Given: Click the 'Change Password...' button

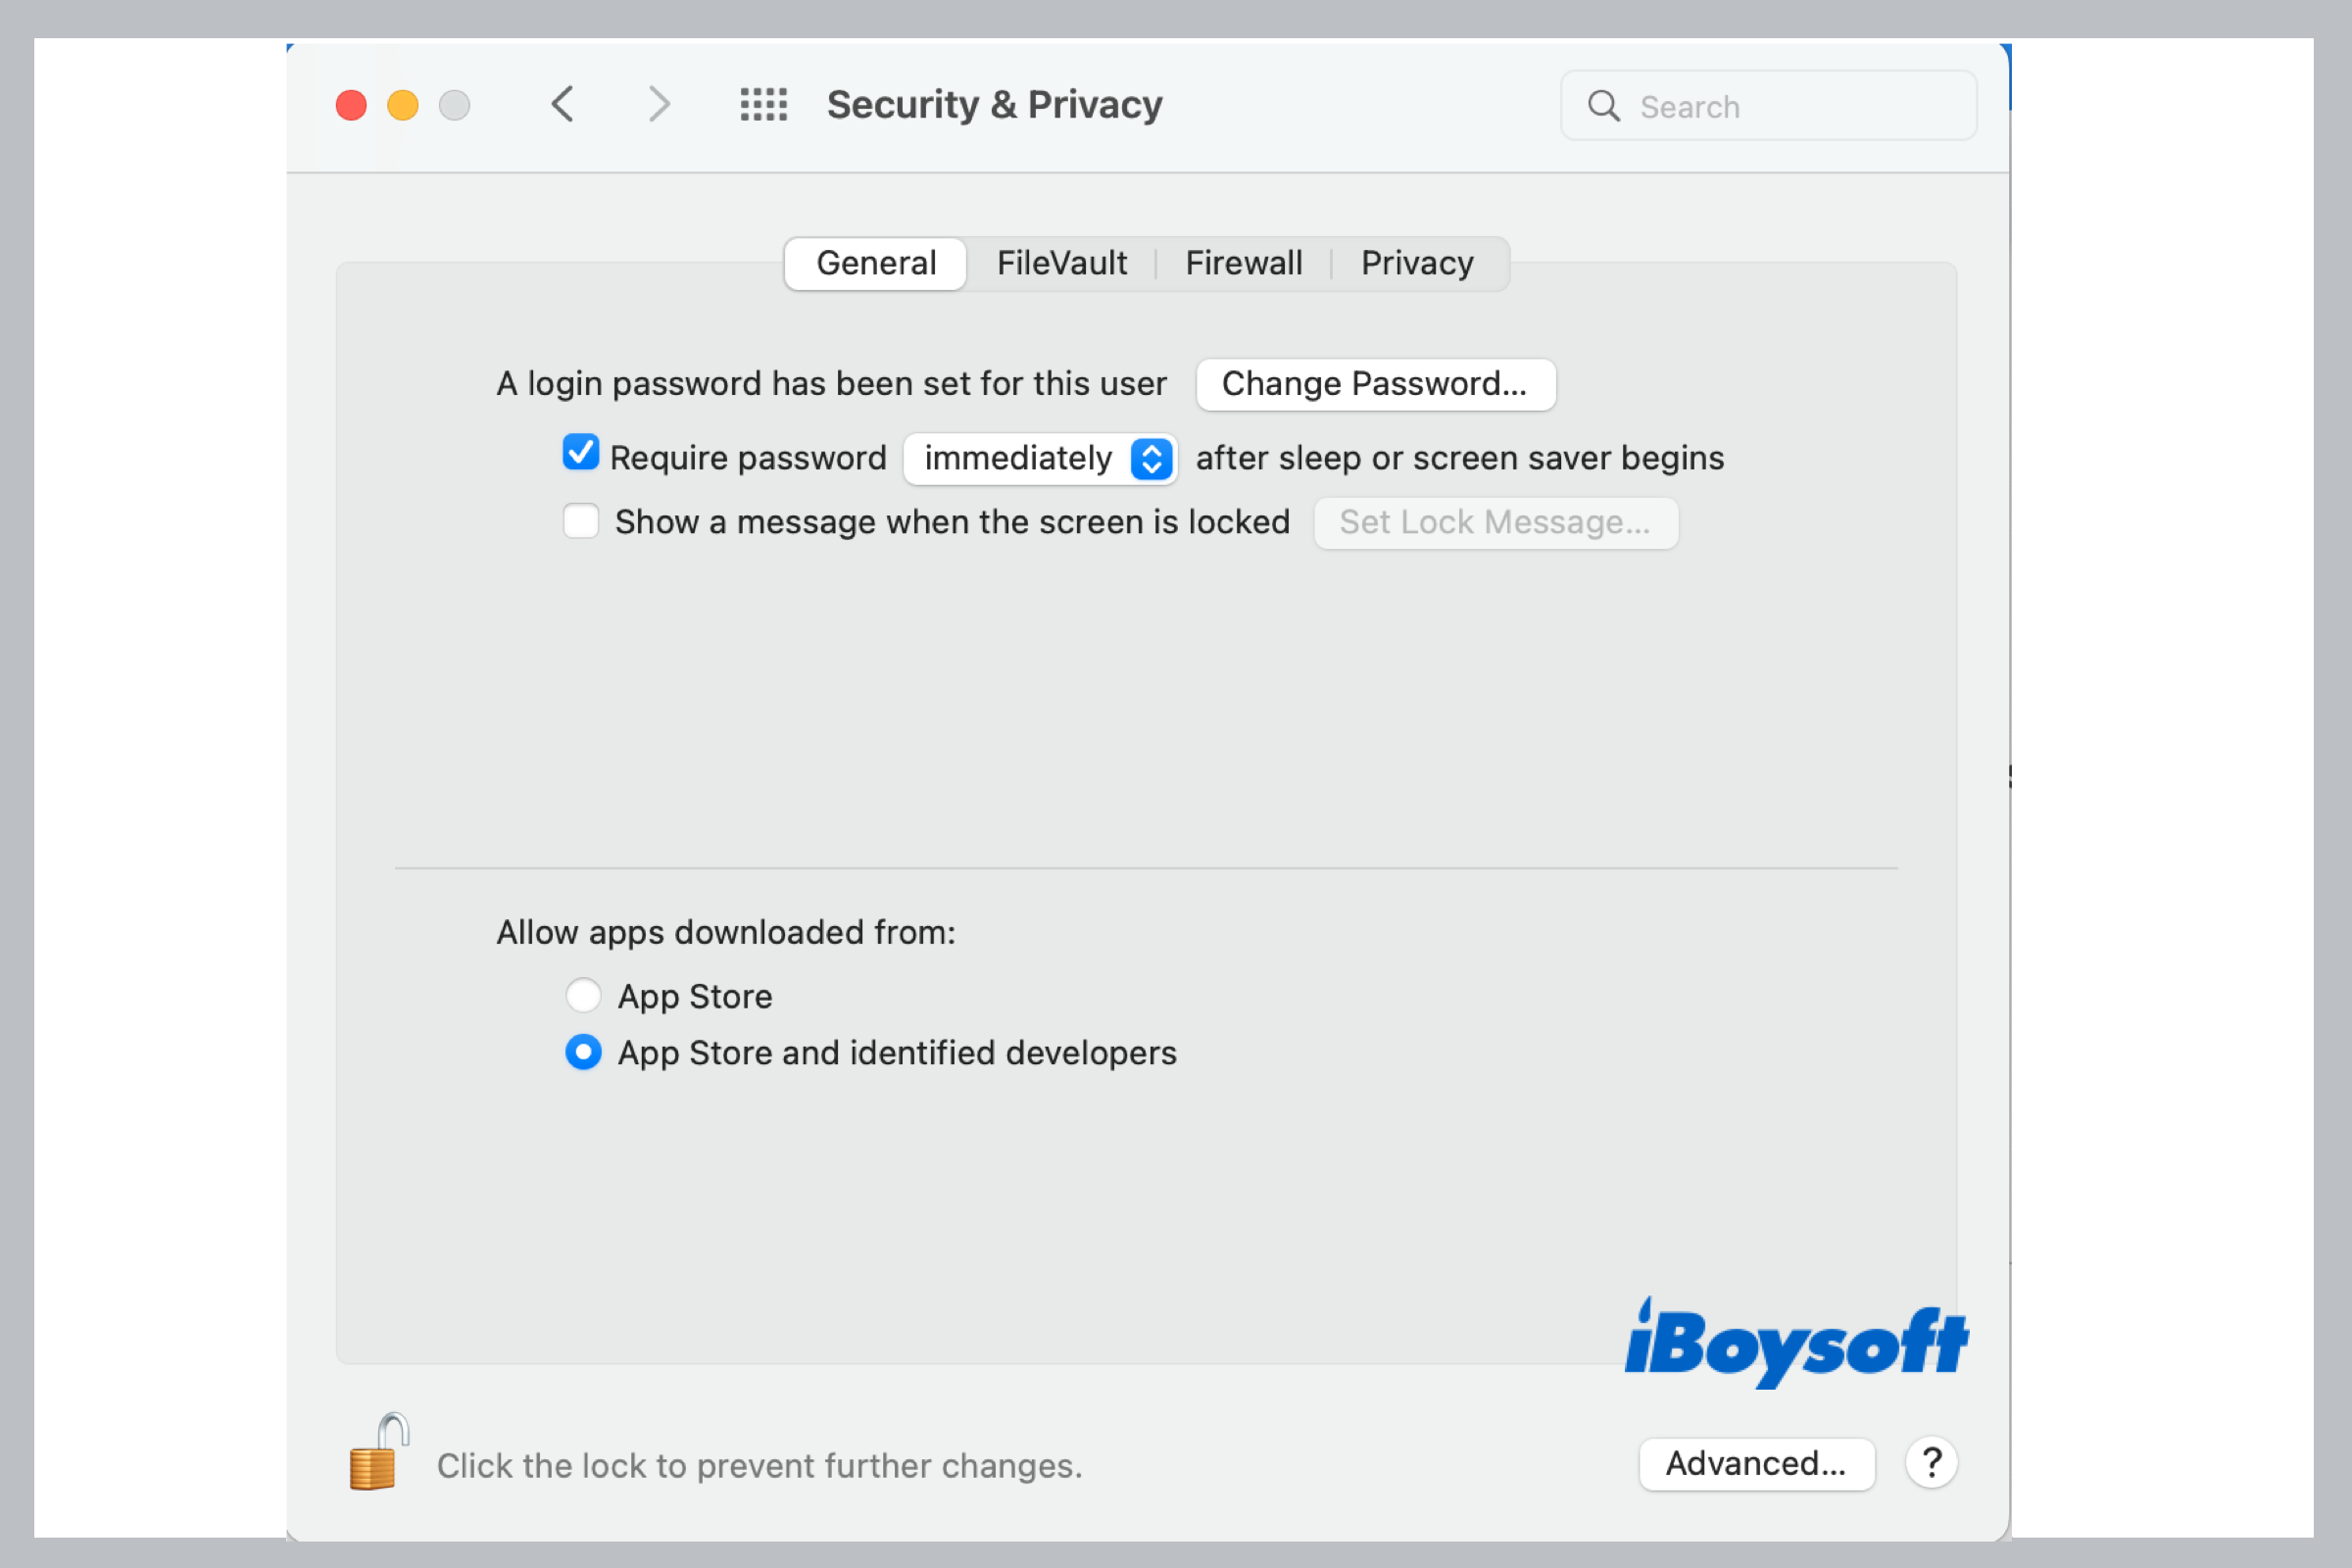Looking at the screenshot, I should [x=1374, y=383].
